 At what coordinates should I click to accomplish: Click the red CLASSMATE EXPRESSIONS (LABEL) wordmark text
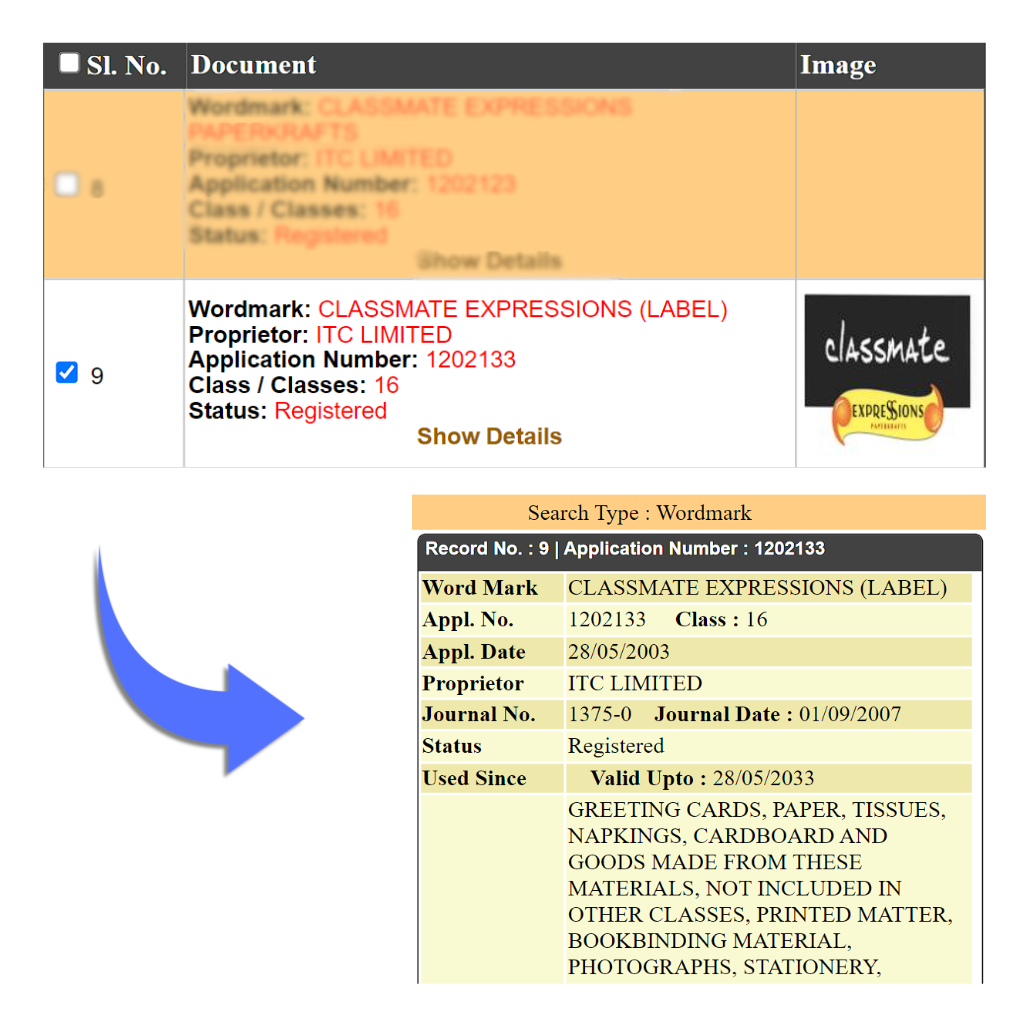[x=522, y=310]
